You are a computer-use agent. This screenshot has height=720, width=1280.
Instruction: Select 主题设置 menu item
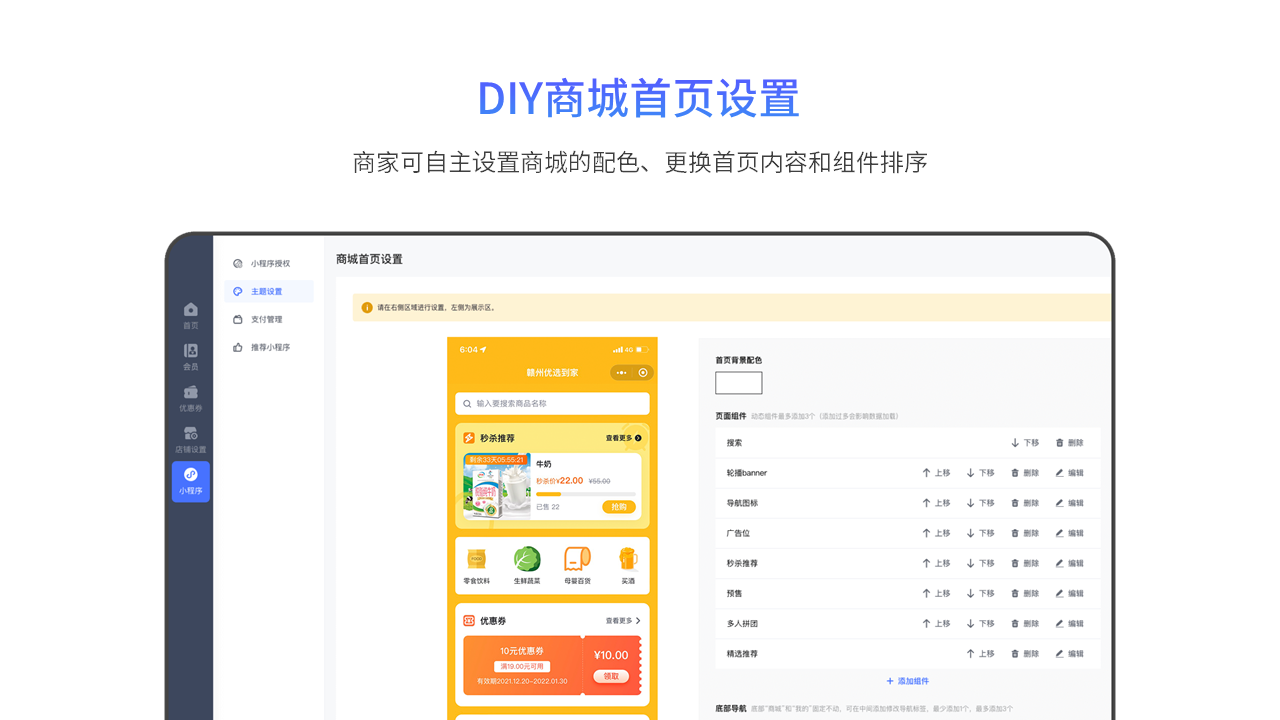pyautogui.click(x=268, y=292)
